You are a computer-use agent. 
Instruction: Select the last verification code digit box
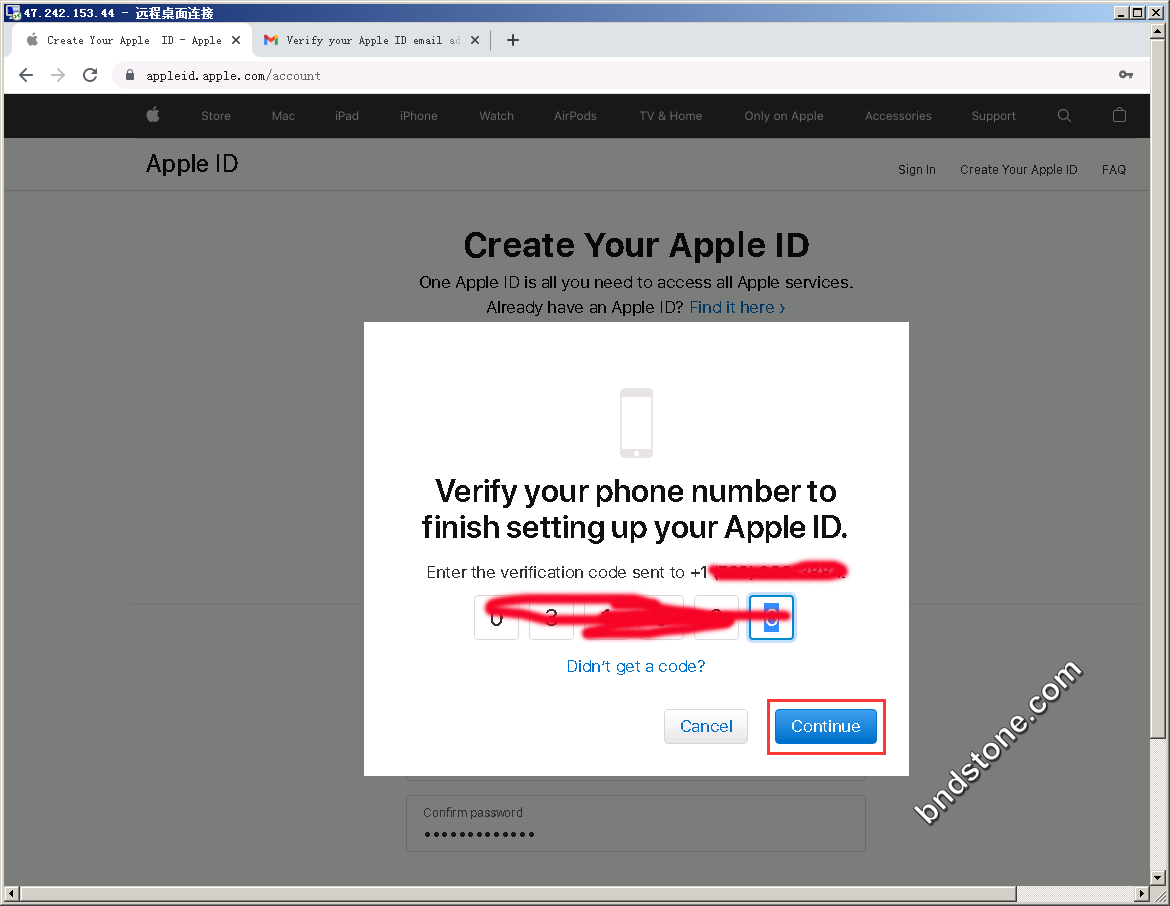coord(772,617)
